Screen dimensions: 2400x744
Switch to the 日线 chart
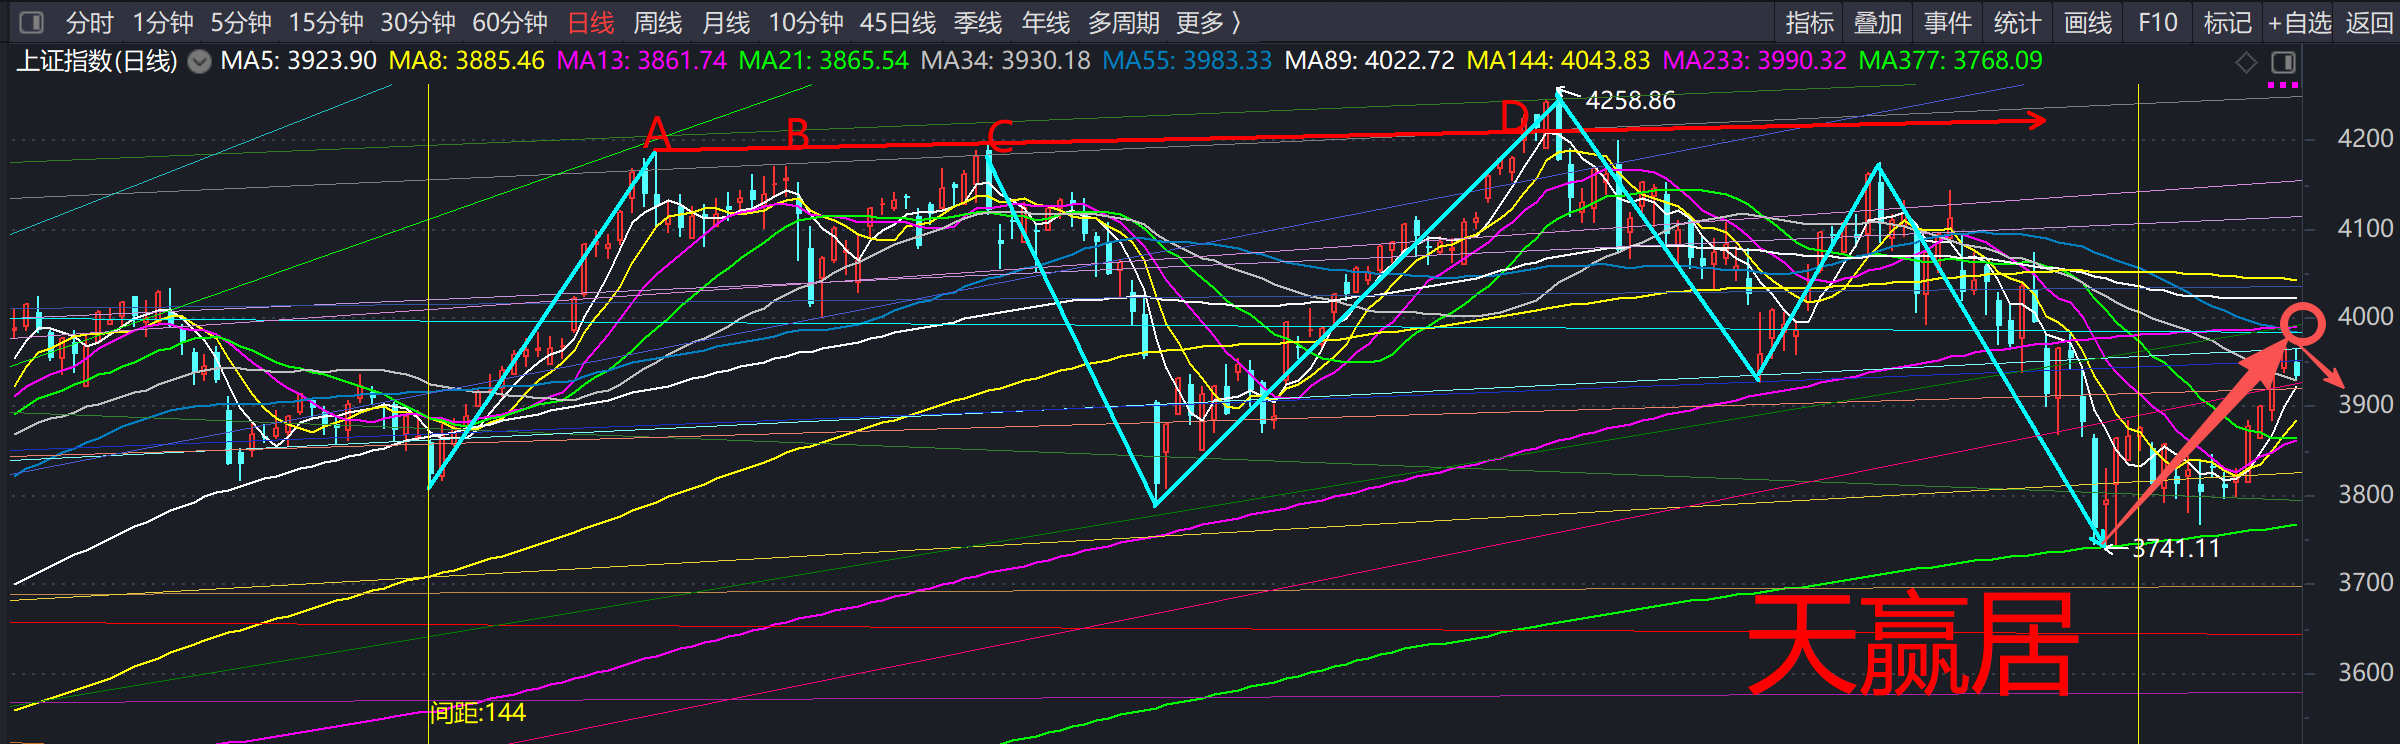click(x=591, y=22)
